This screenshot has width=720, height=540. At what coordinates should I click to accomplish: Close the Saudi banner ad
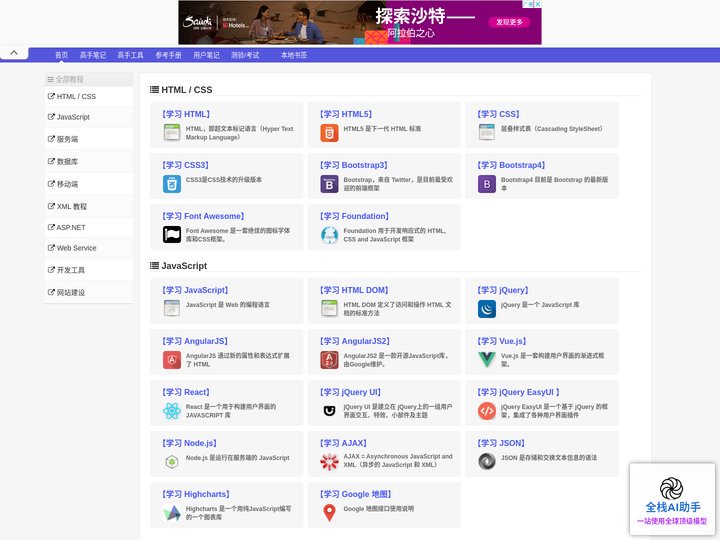point(537,4)
